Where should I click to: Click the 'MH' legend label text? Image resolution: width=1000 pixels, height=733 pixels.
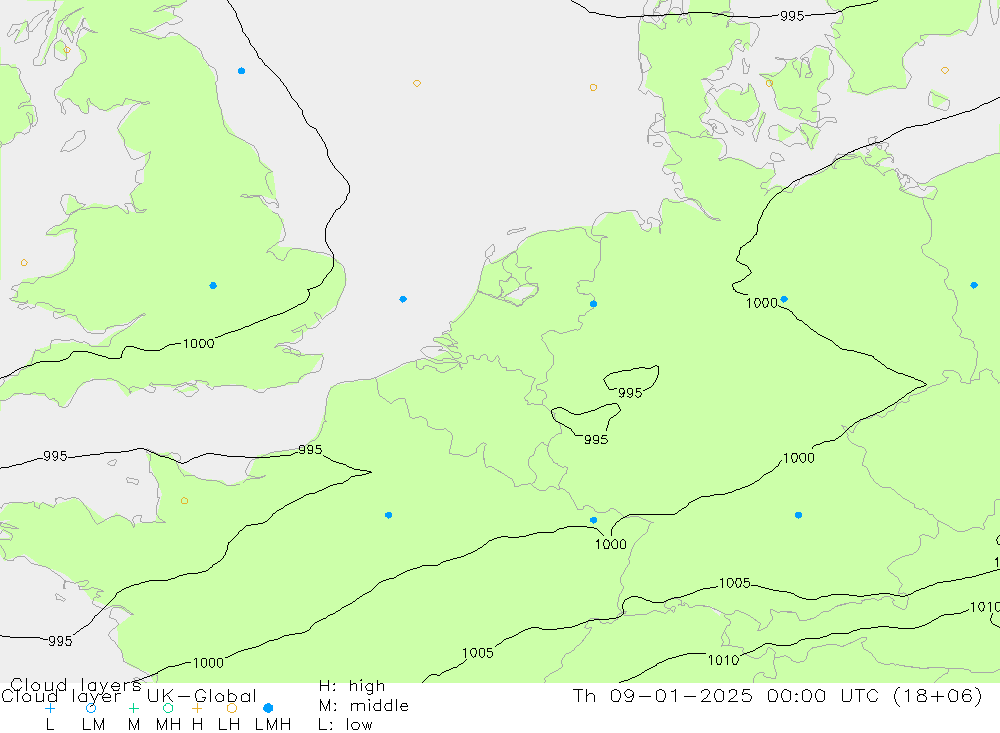click(168, 725)
